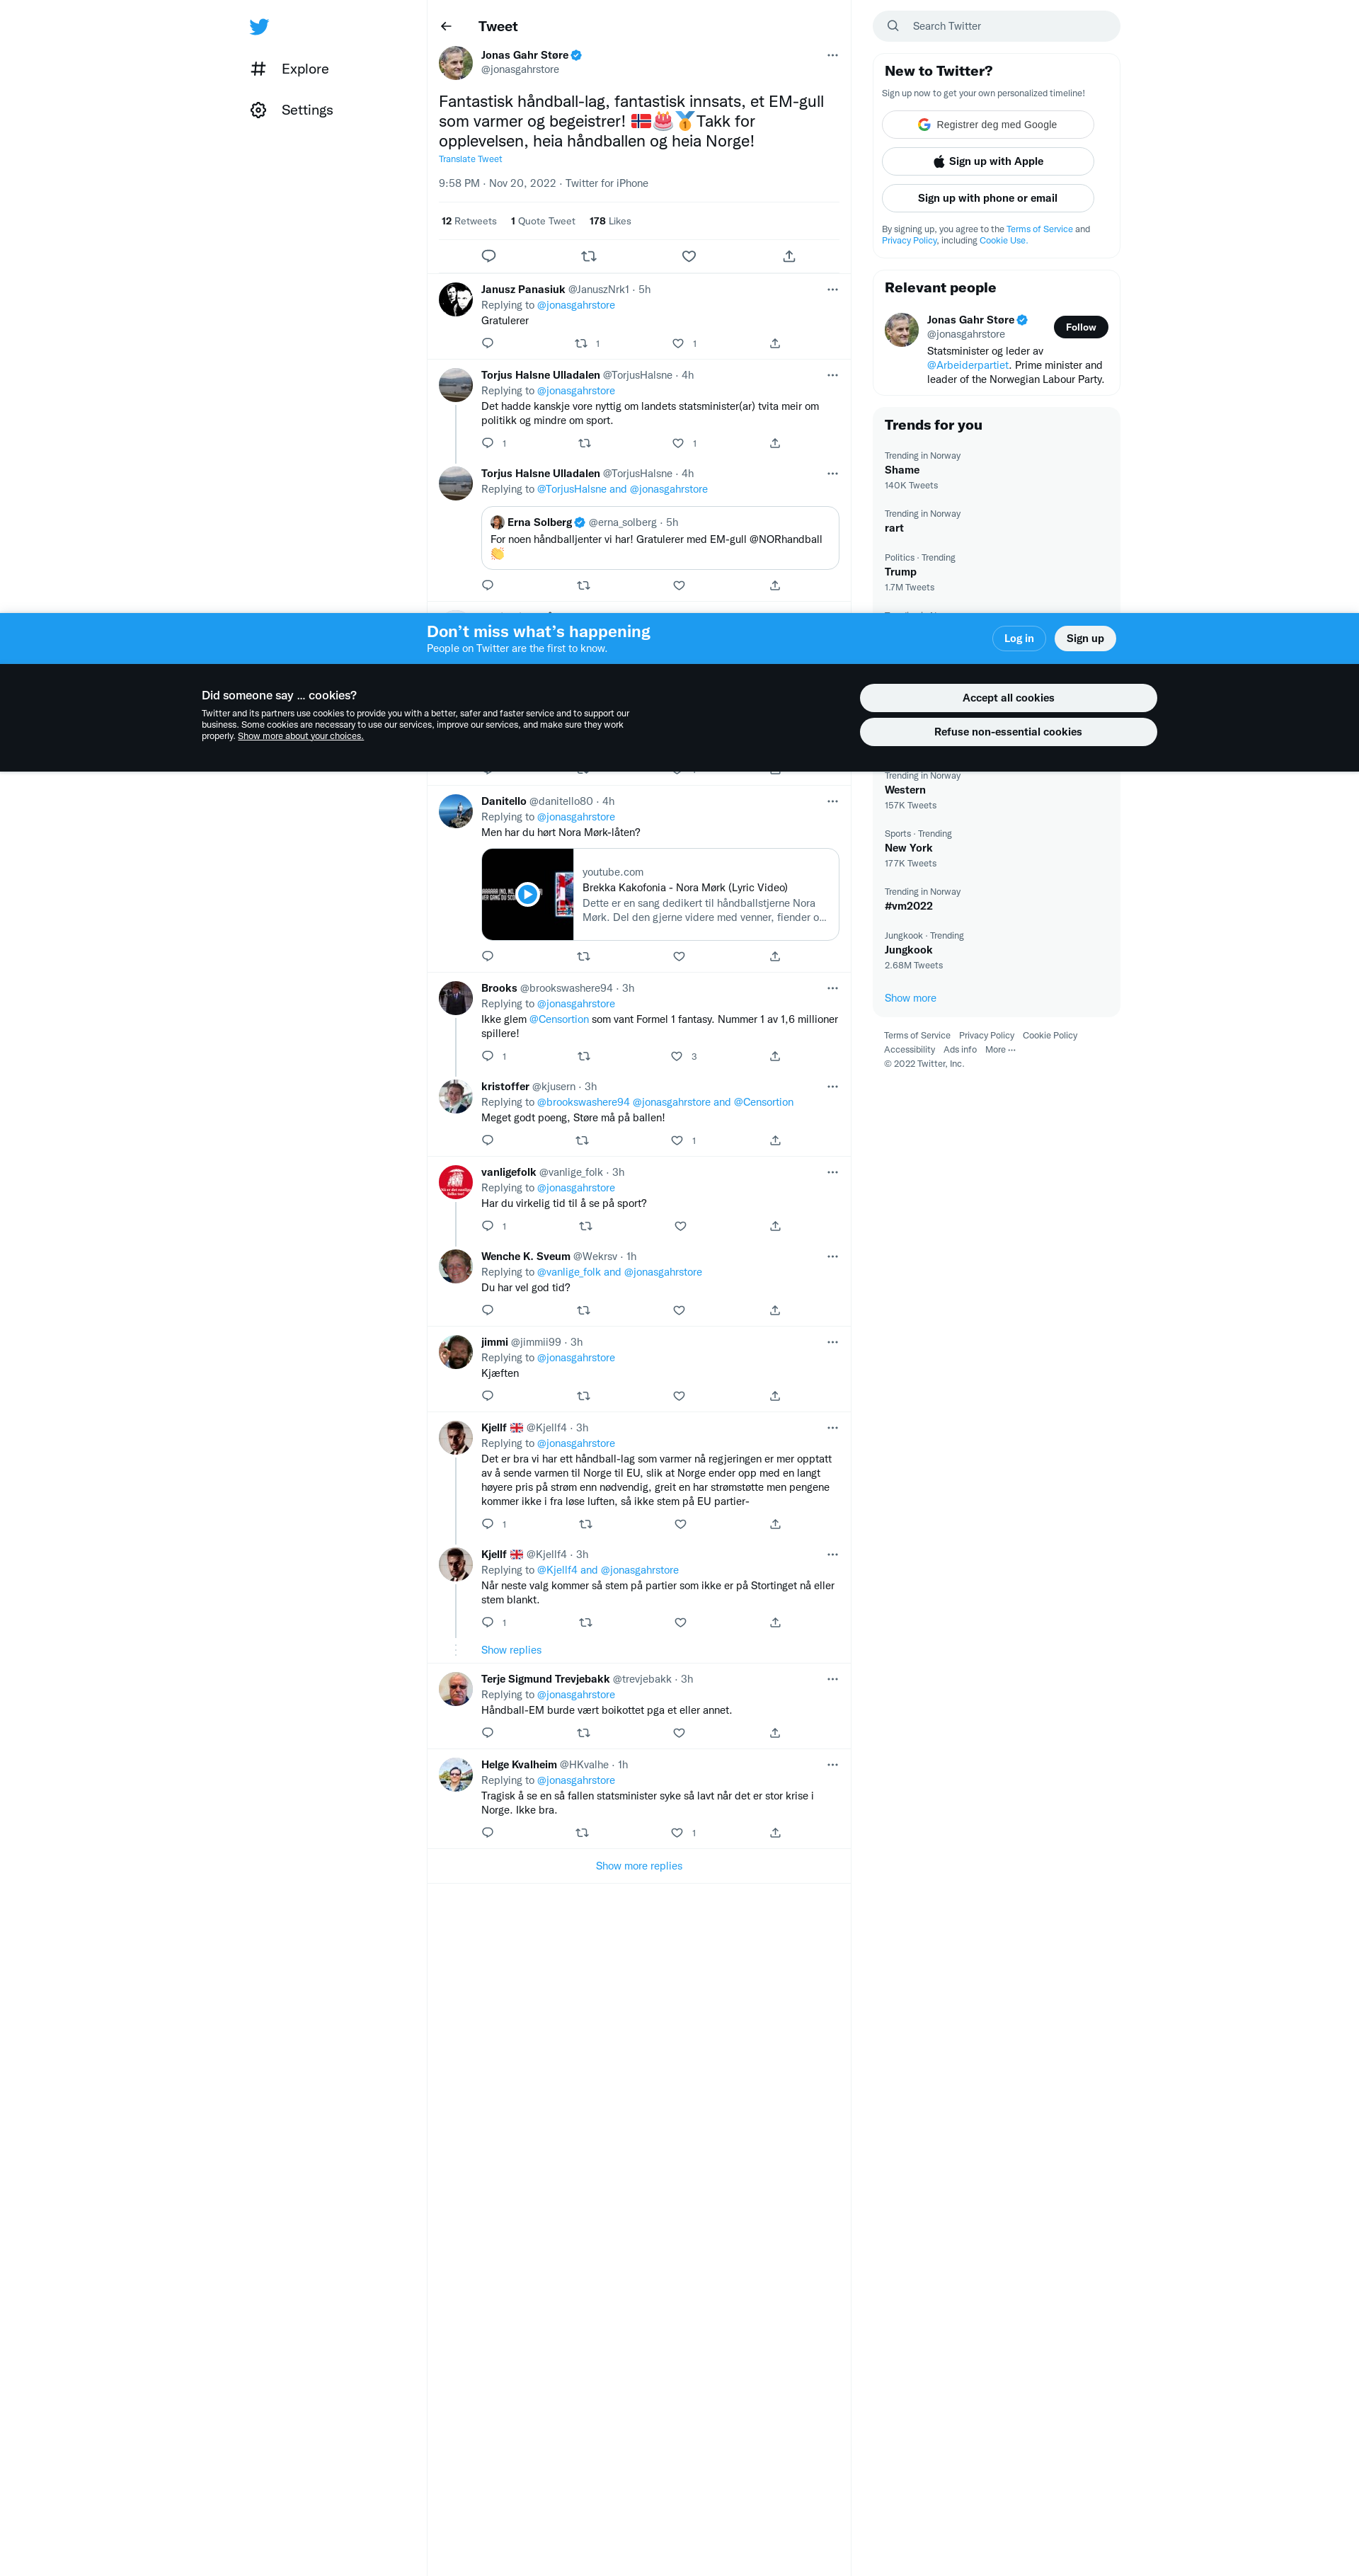Retweet kristoffer's reply

pos(582,1140)
